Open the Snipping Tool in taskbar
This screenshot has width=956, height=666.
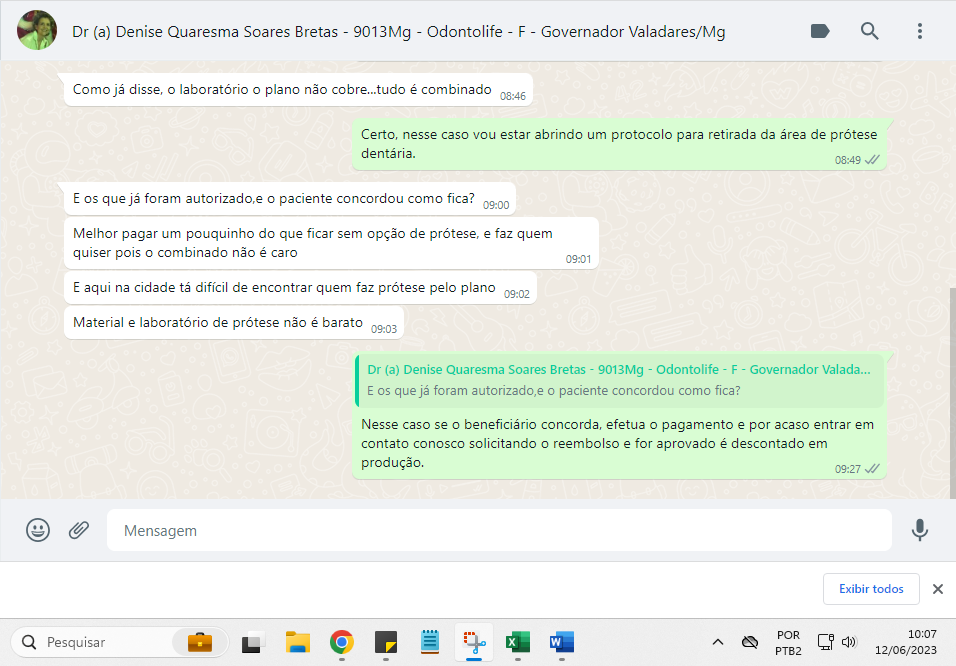pos(473,642)
